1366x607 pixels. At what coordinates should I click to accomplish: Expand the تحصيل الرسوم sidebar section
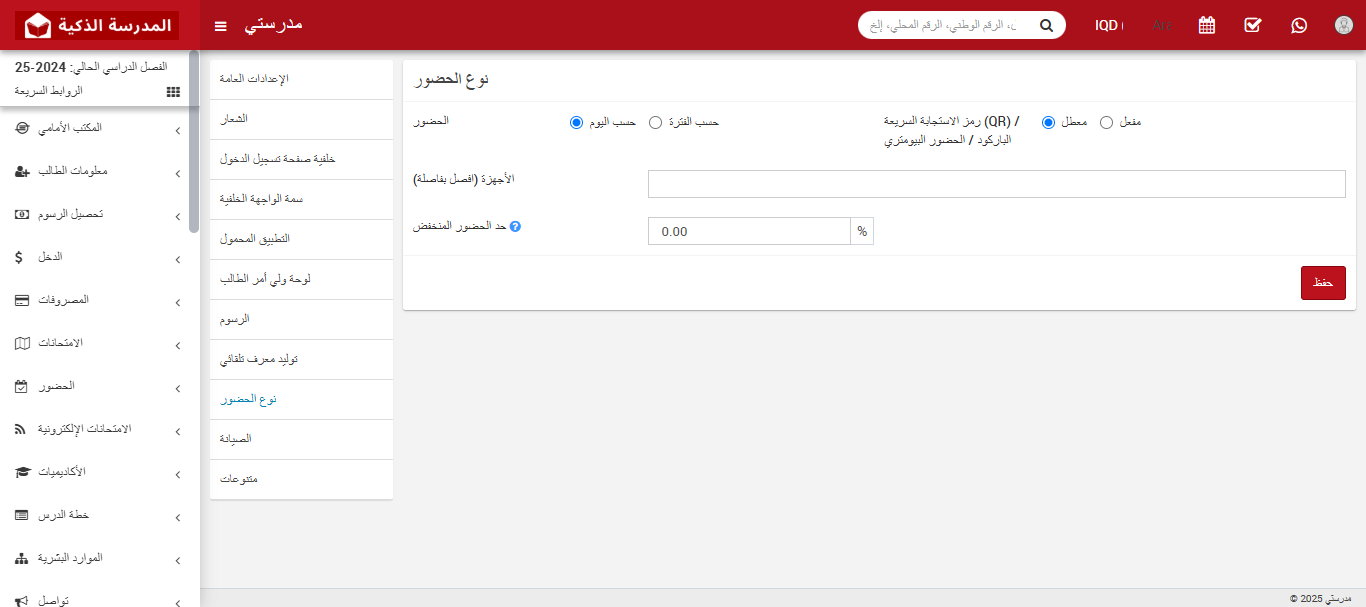100,214
